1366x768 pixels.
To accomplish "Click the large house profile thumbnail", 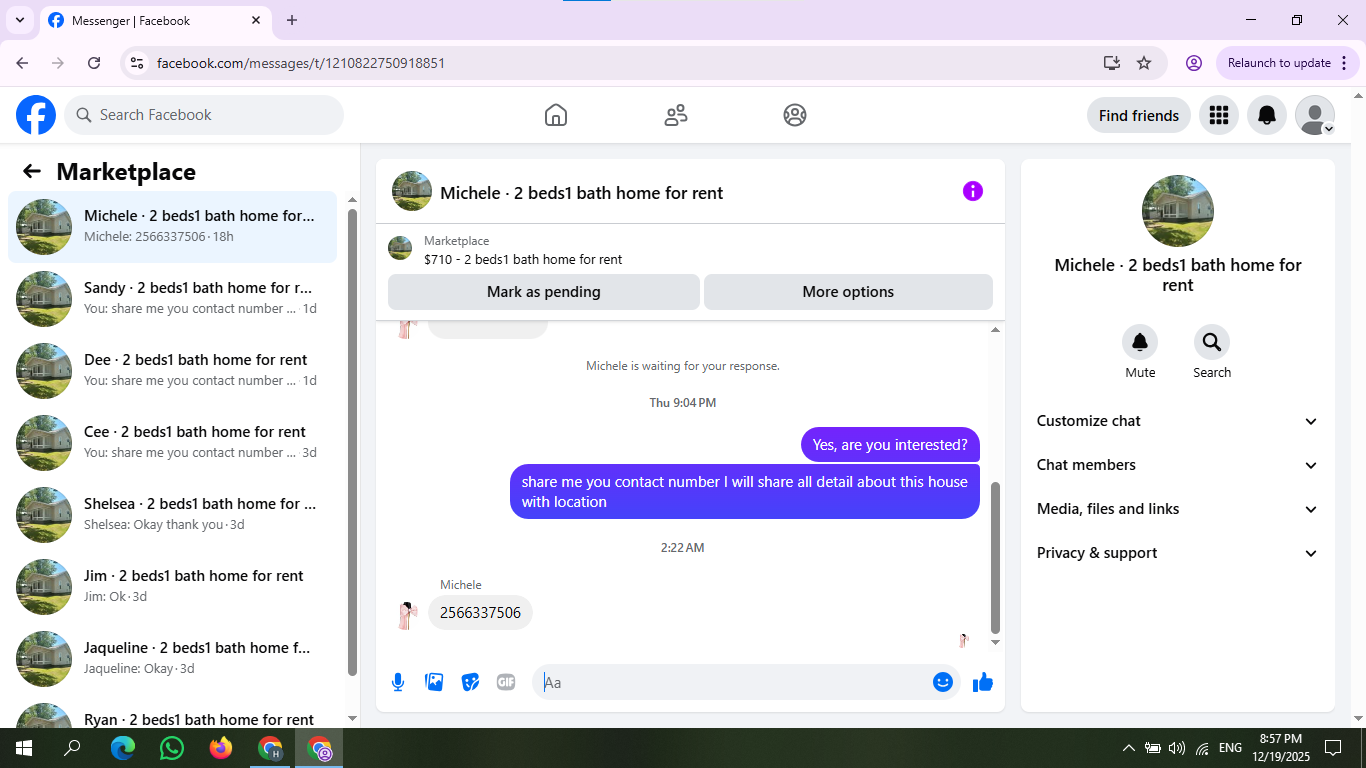I will pos(1178,211).
